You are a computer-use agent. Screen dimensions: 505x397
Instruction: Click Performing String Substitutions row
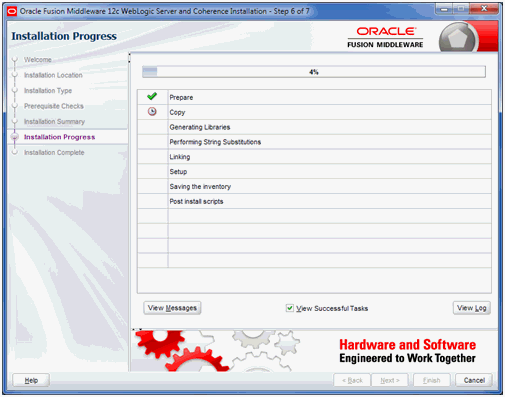point(314,142)
